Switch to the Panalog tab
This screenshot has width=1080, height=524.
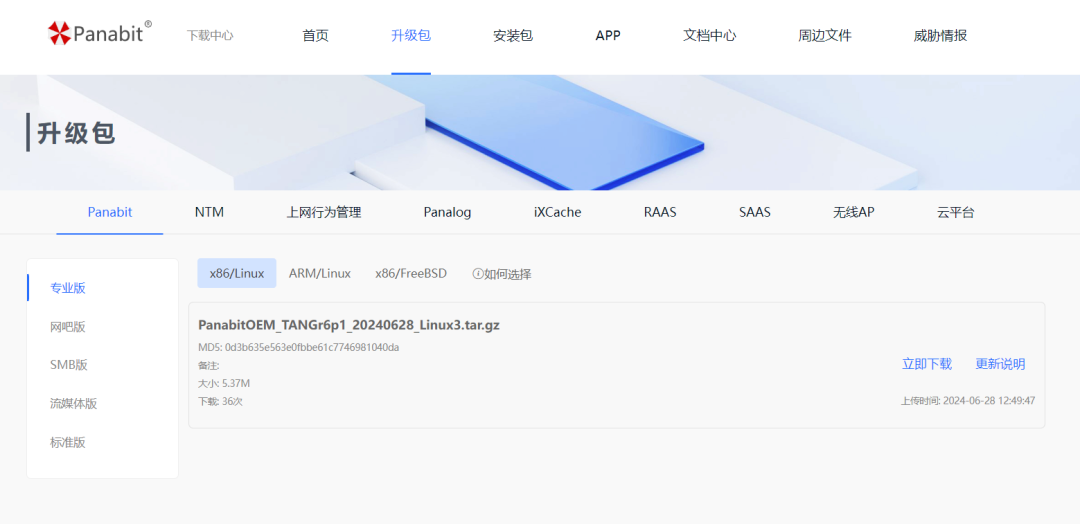[447, 212]
